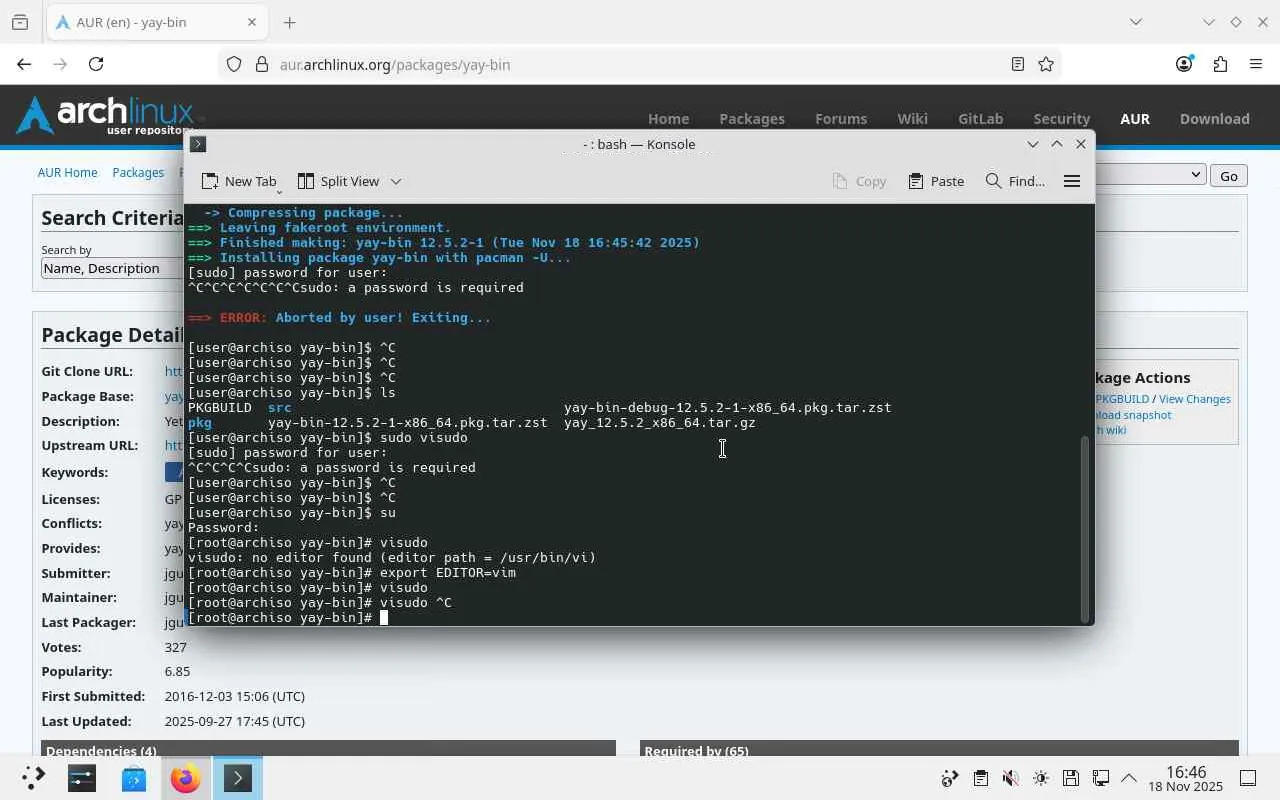Open a new Firefox tab
This screenshot has width=1280, height=800.
click(x=289, y=22)
